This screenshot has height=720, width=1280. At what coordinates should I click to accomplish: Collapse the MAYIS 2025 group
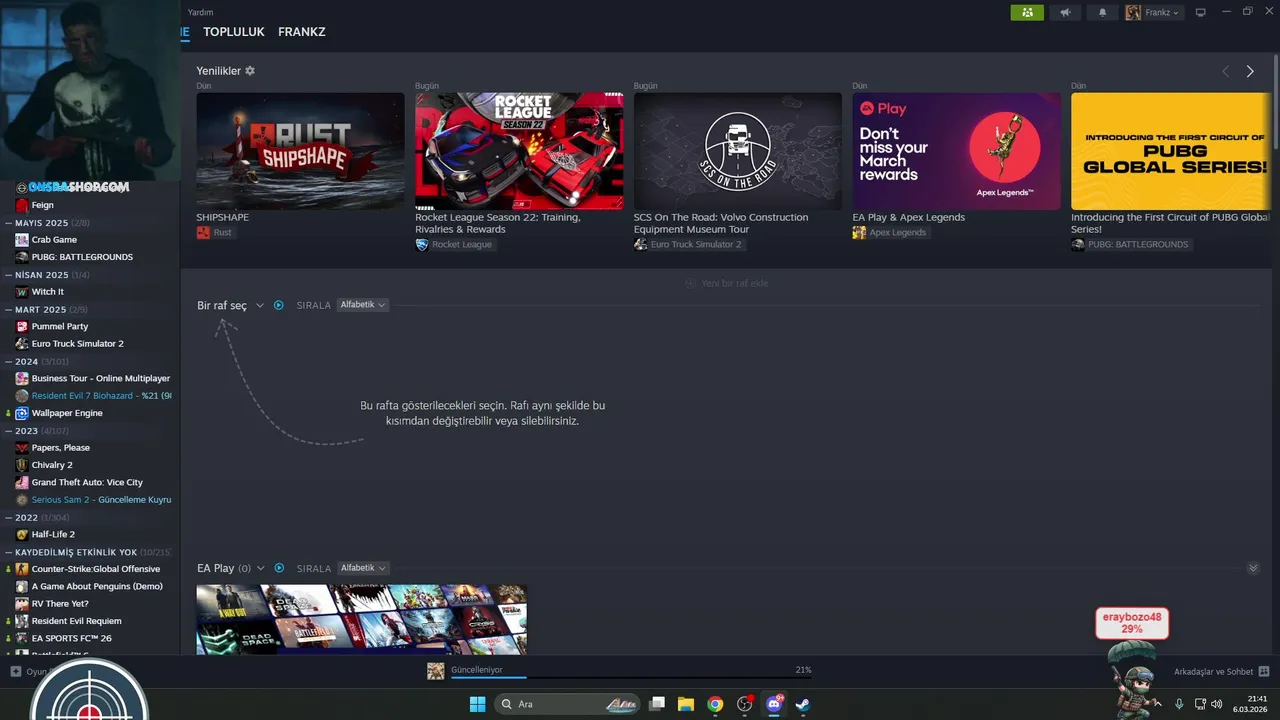tap(8, 223)
